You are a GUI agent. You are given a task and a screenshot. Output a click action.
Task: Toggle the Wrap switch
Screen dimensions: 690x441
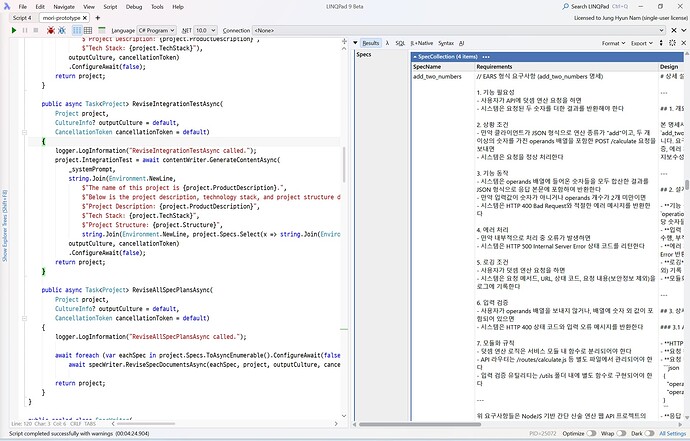[621, 434]
